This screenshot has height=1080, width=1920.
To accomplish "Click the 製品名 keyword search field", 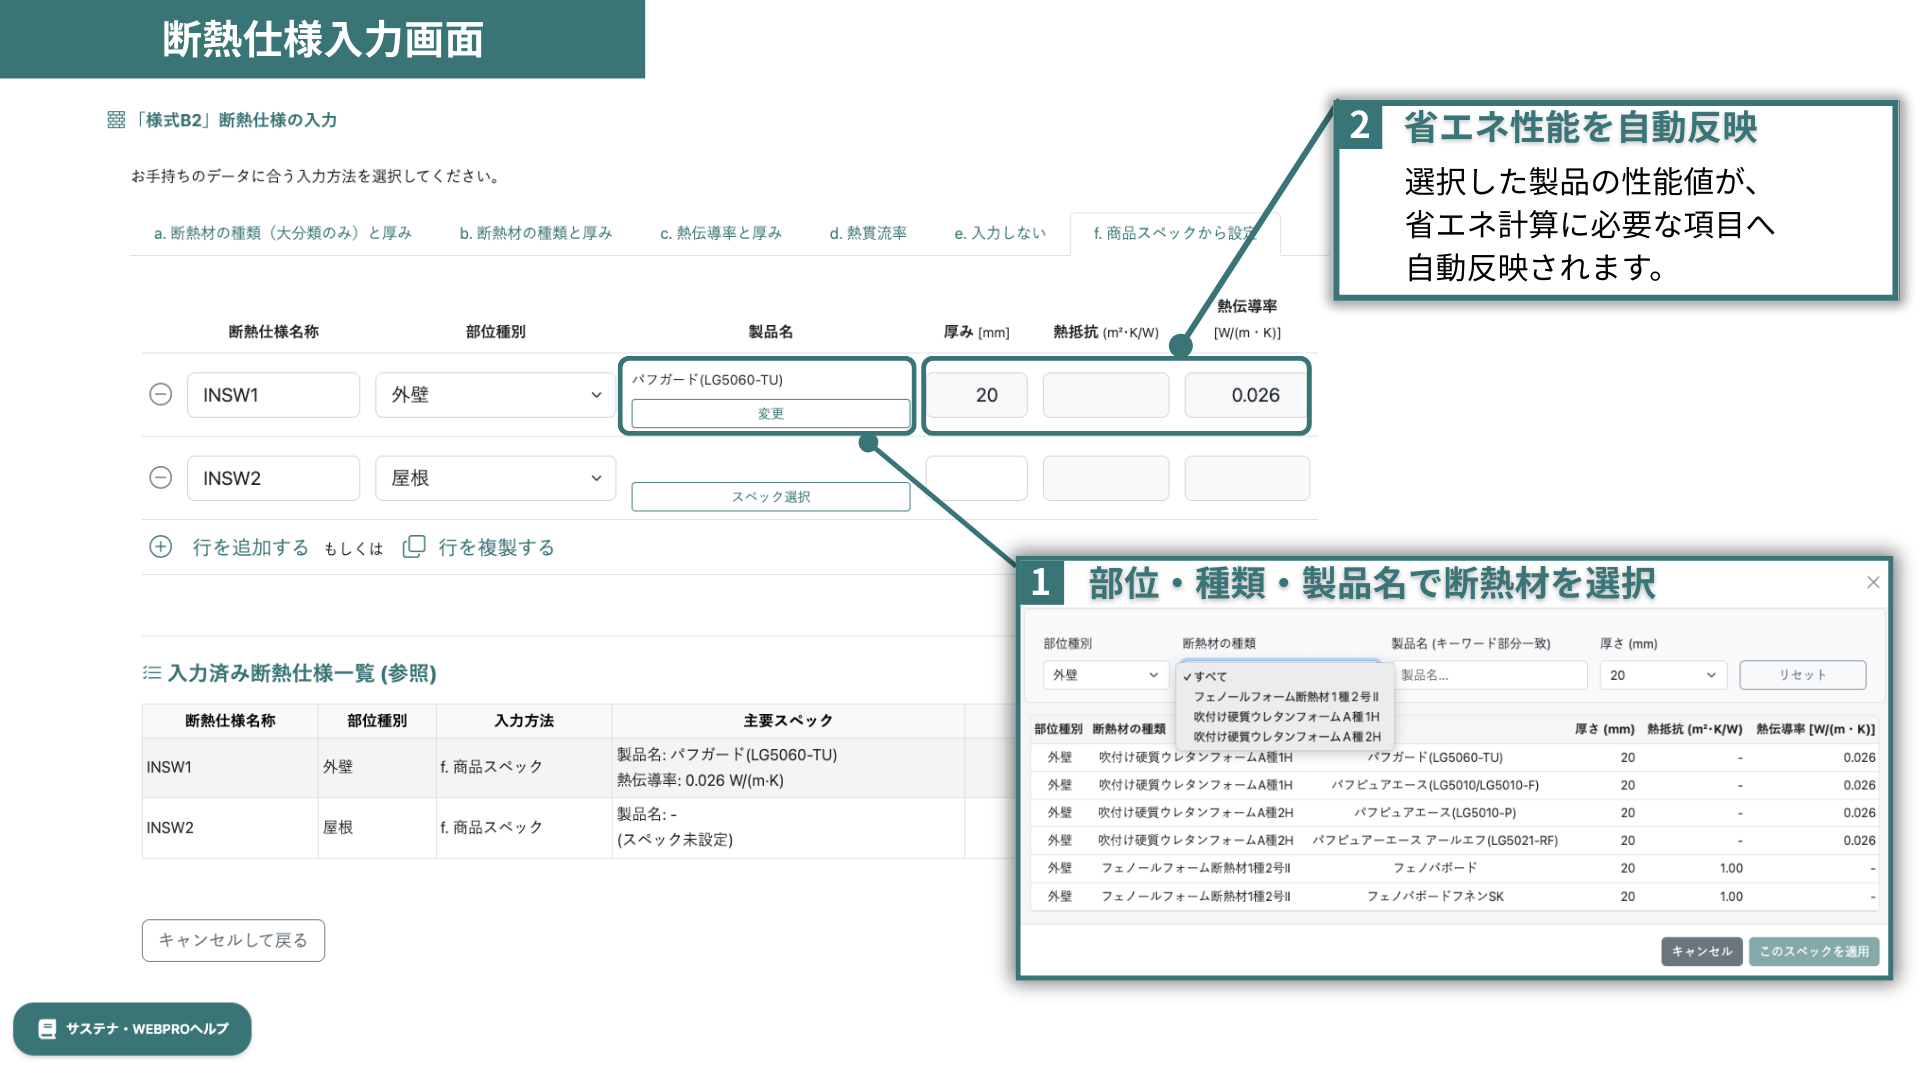I will click(x=1490, y=675).
